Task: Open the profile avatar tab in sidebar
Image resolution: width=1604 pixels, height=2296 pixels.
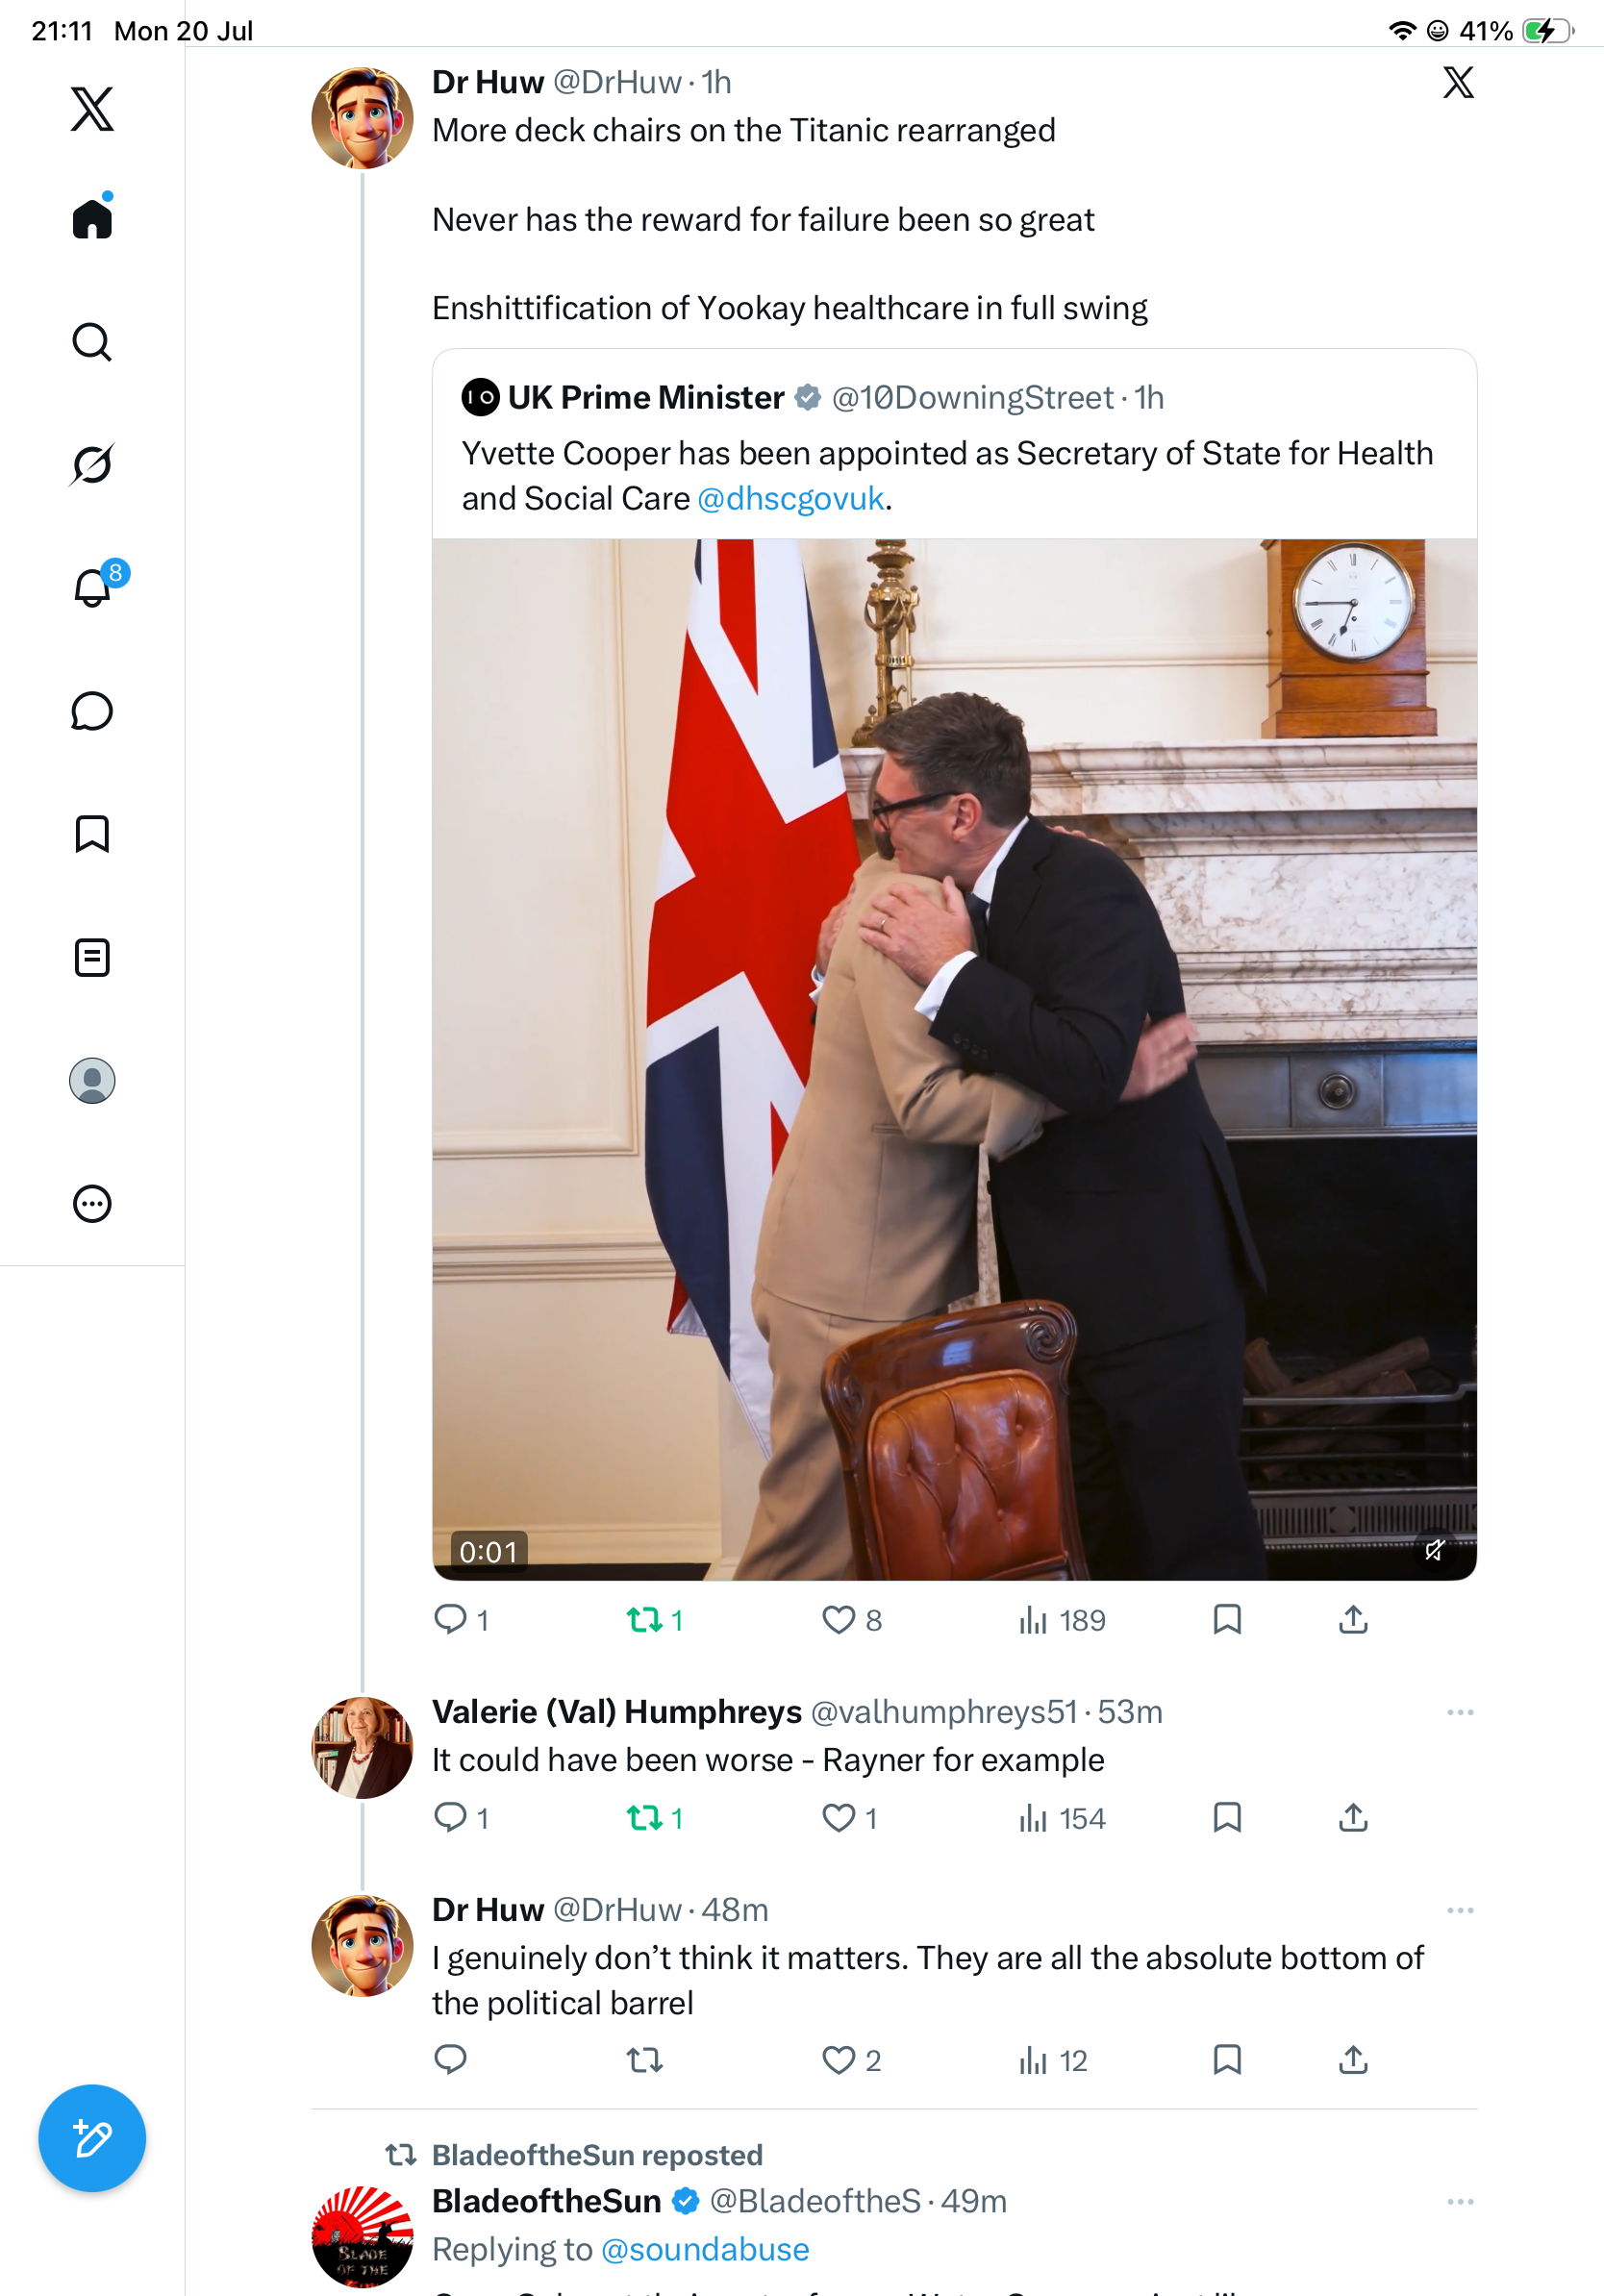Action: point(92,1080)
